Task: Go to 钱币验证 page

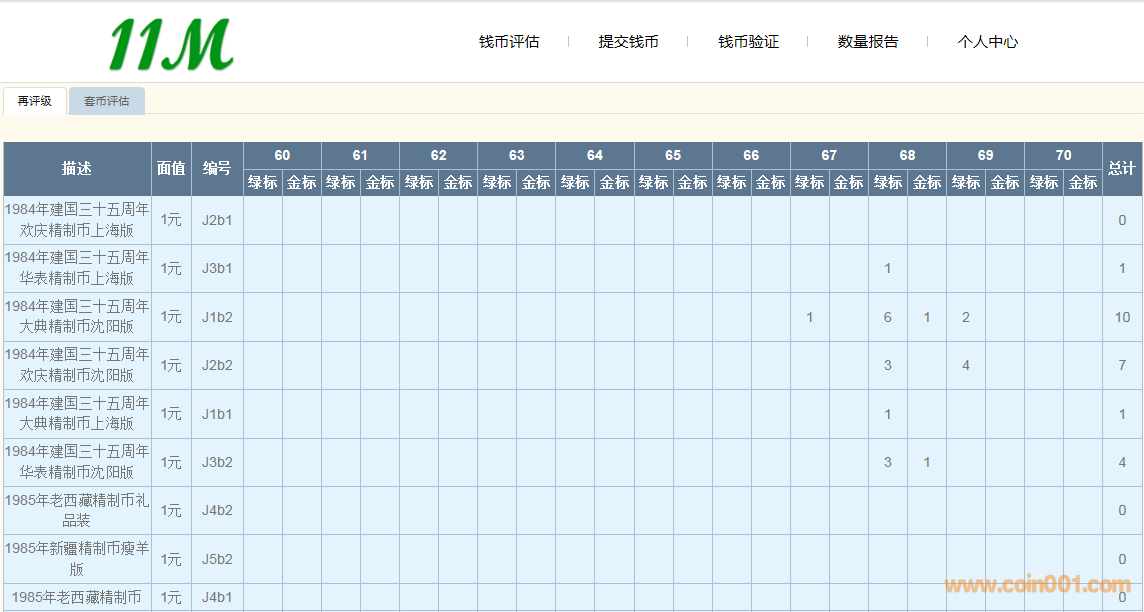Action: [748, 42]
